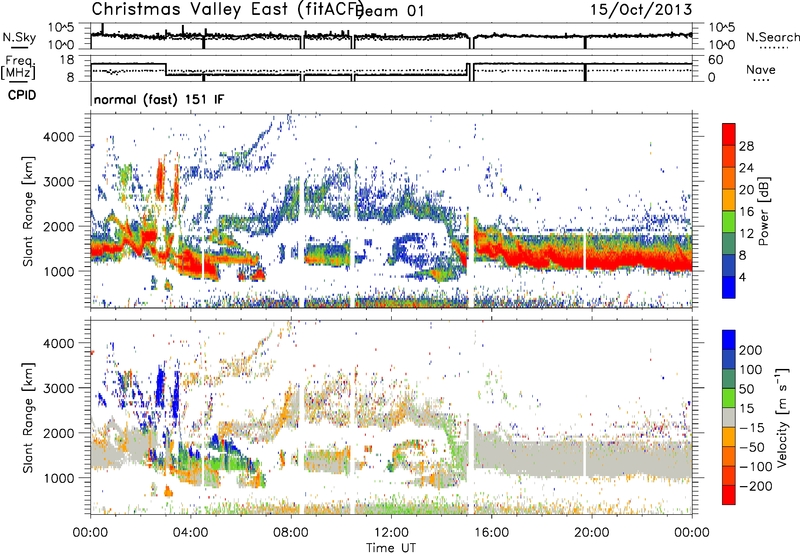Image resolution: width=800 pixels, height=554 pixels.
Task: Click the 'Christmas Valley East (fitACF)' title
Action: point(227,9)
